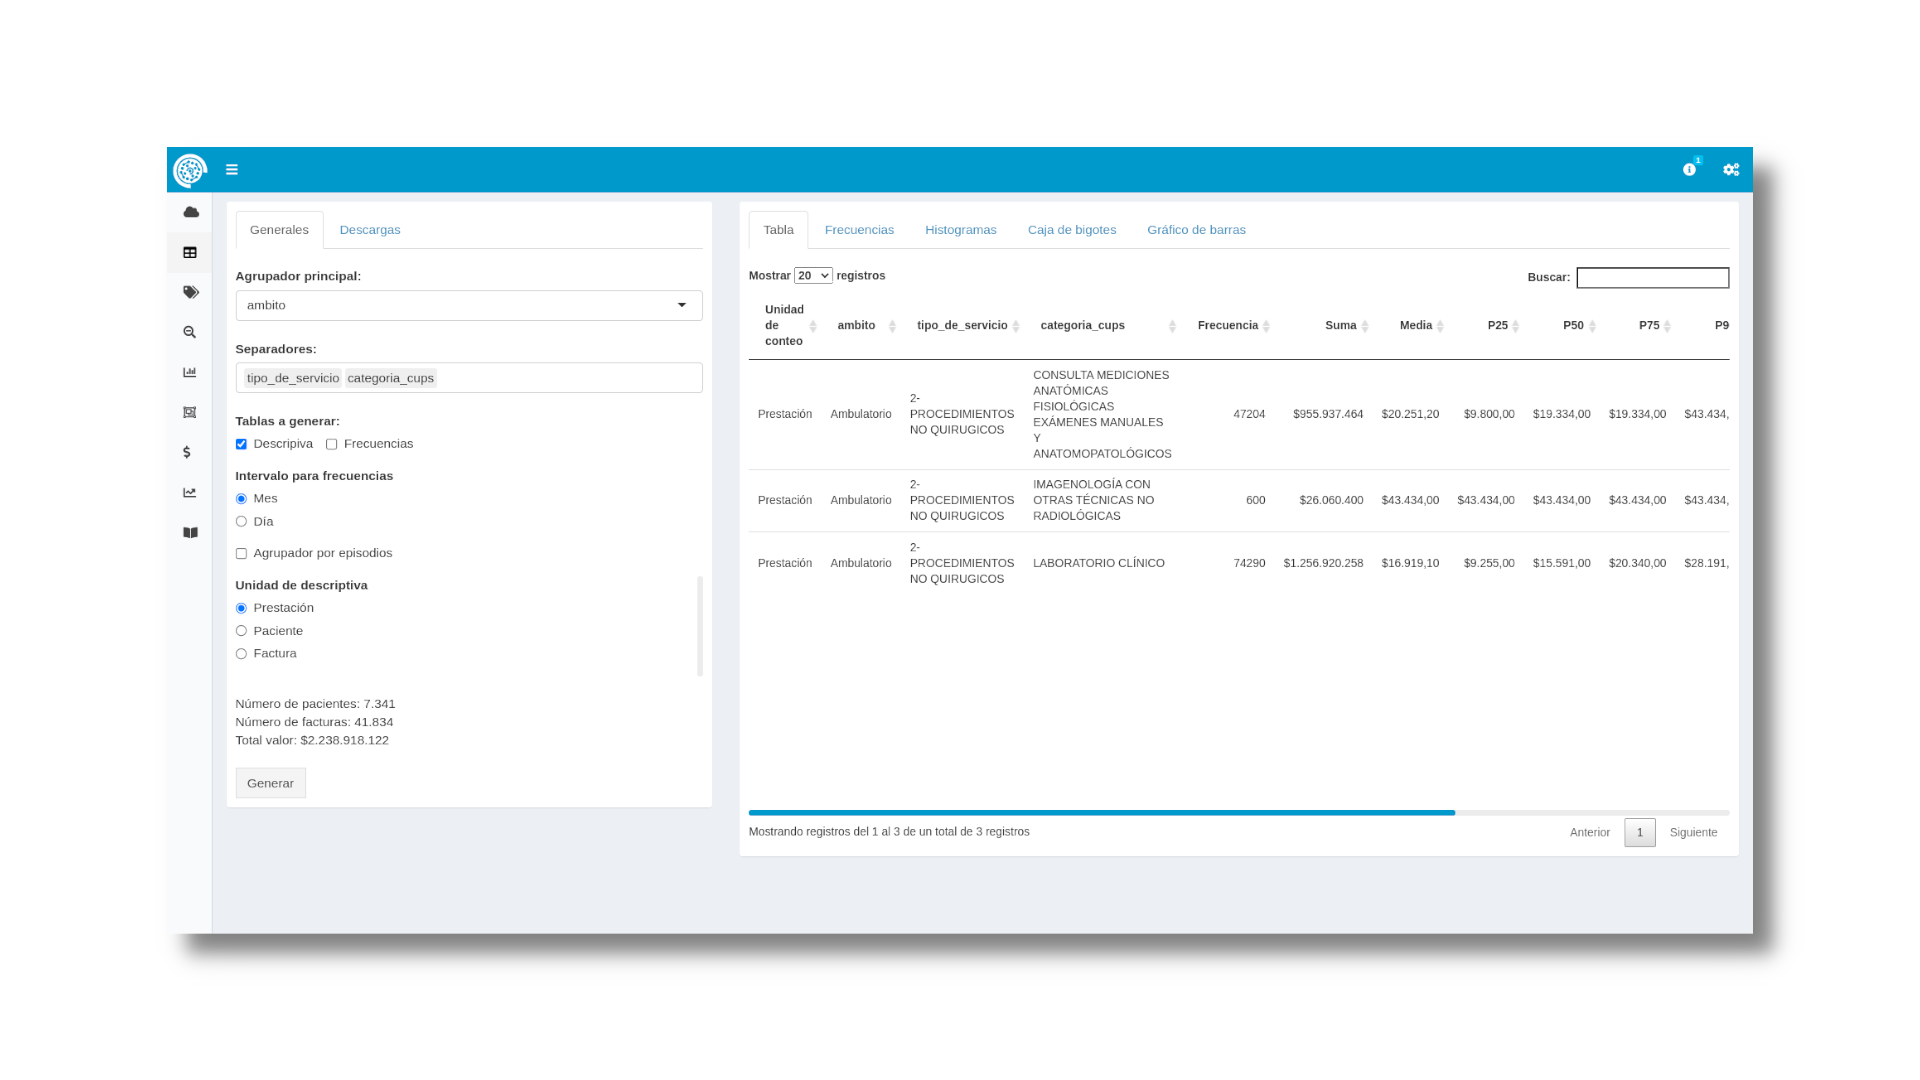The height and width of the screenshot is (1080, 1920).
Task: Click the dollar sign sidebar icon
Action: (187, 452)
